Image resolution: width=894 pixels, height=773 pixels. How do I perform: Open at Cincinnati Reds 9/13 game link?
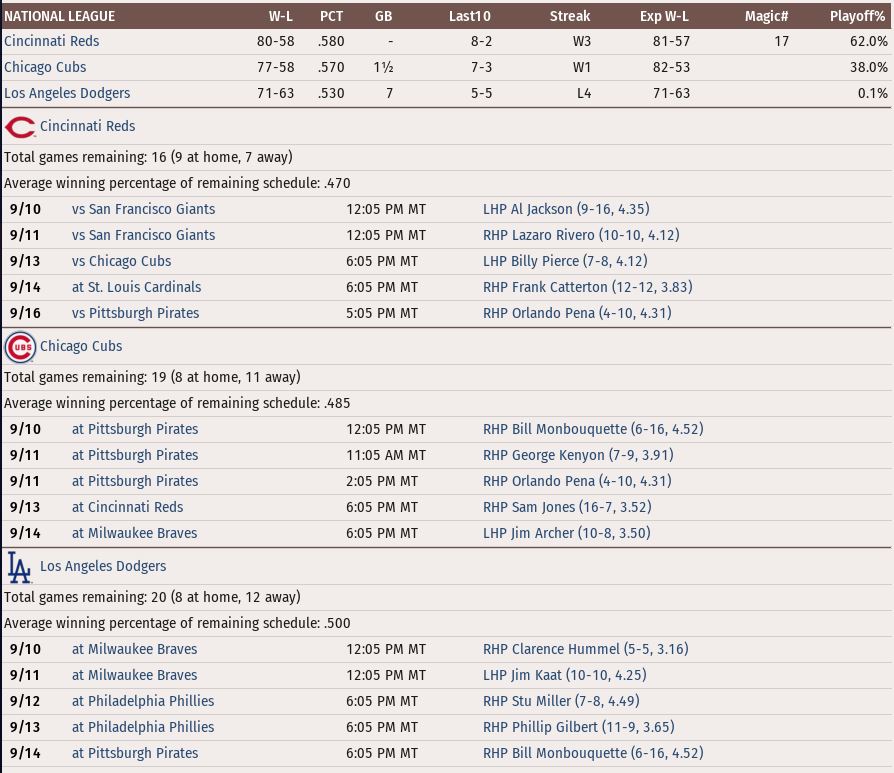(128, 507)
